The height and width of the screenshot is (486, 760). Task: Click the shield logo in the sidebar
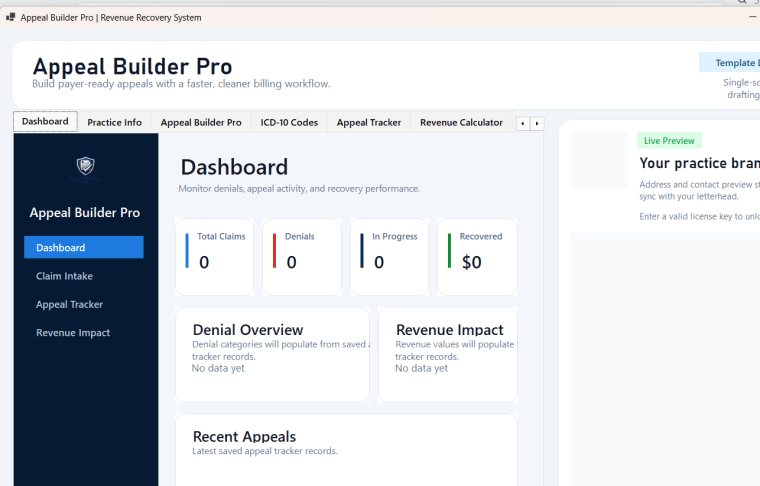(85, 166)
